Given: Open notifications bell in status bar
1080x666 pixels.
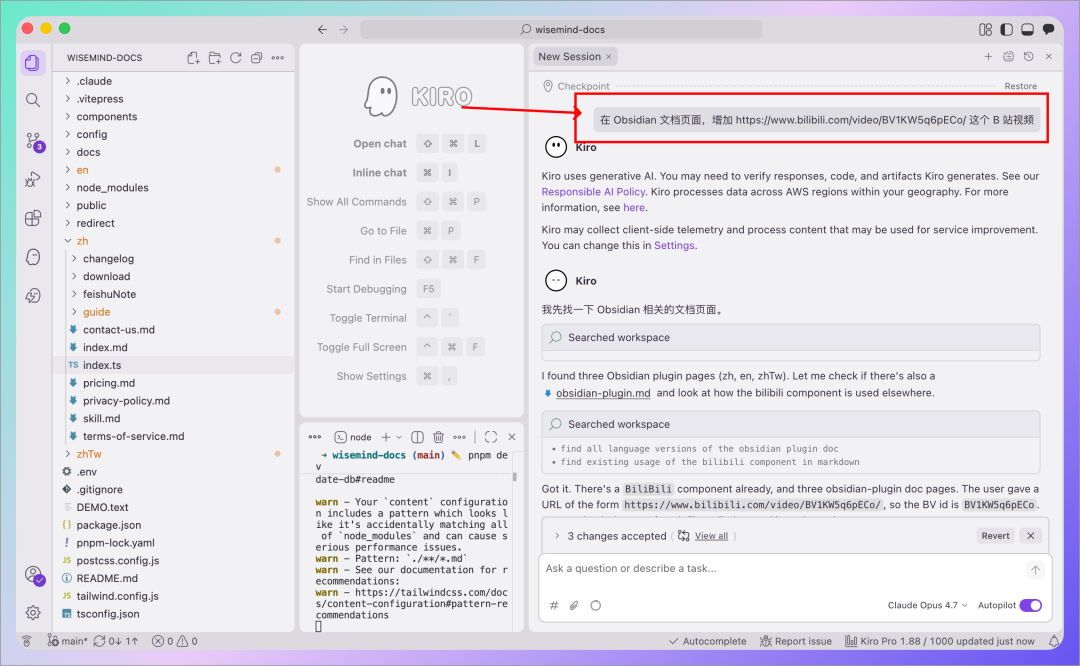Looking at the screenshot, I should [1054, 641].
